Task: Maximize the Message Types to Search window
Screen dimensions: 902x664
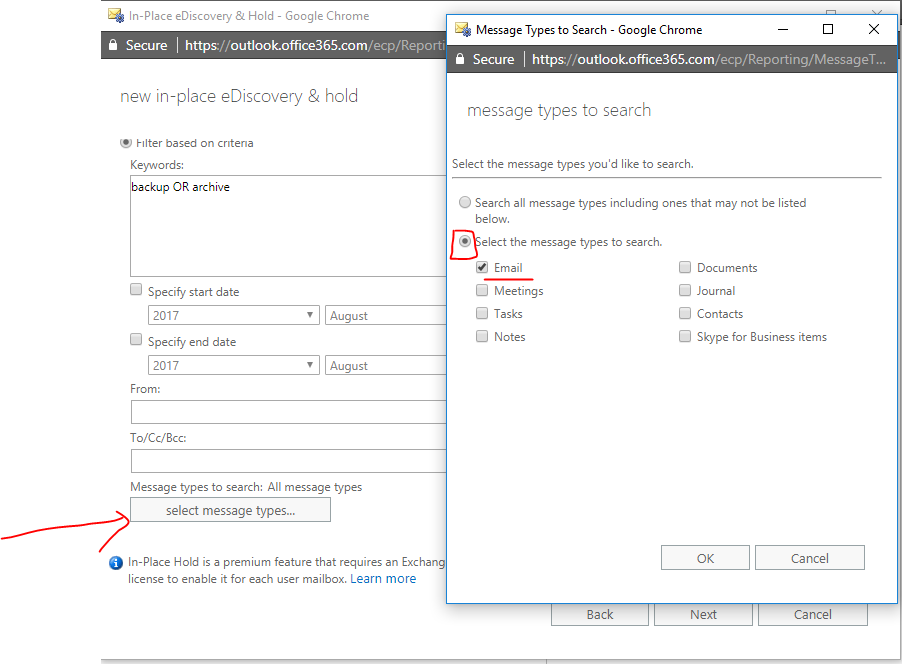Action: 828,29
